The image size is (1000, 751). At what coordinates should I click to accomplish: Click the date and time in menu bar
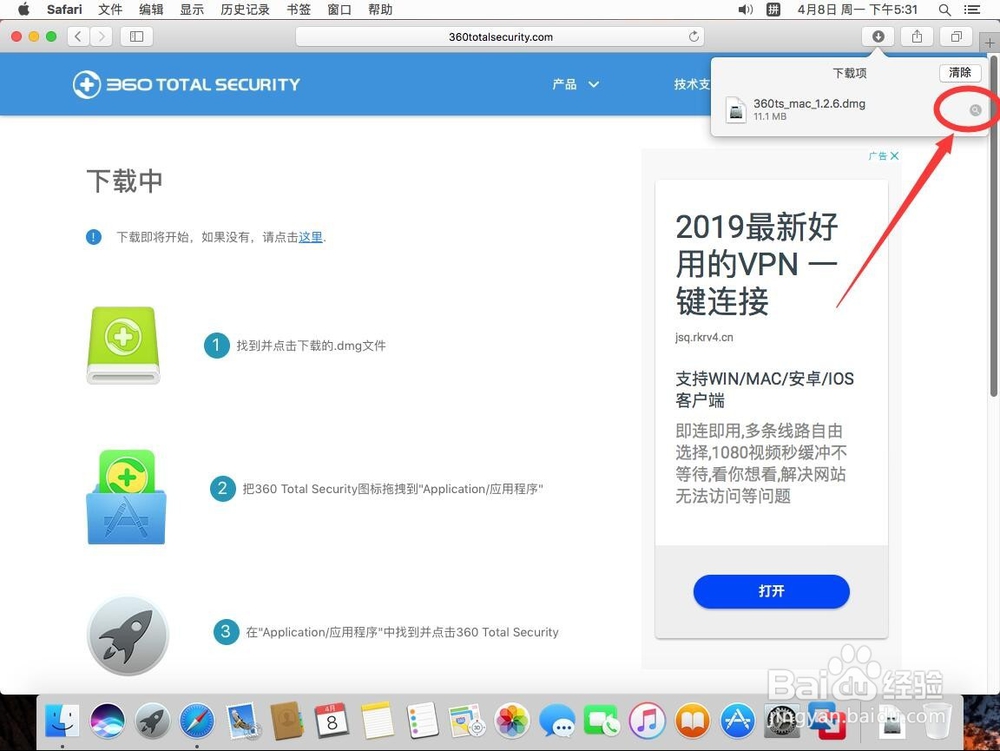pyautogui.click(x=857, y=10)
